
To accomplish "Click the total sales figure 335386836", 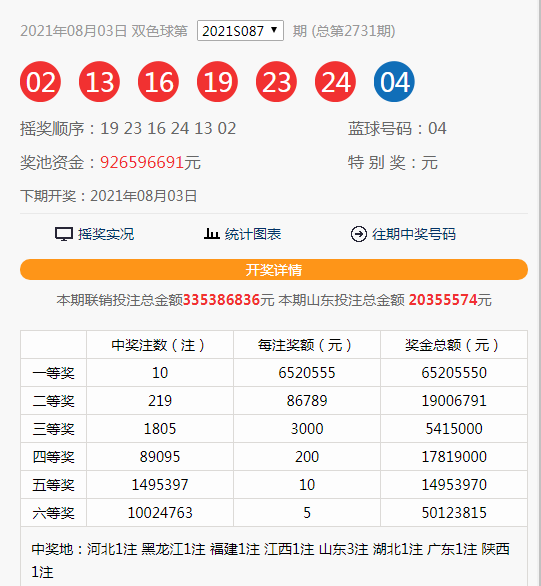I will coord(221,300).
